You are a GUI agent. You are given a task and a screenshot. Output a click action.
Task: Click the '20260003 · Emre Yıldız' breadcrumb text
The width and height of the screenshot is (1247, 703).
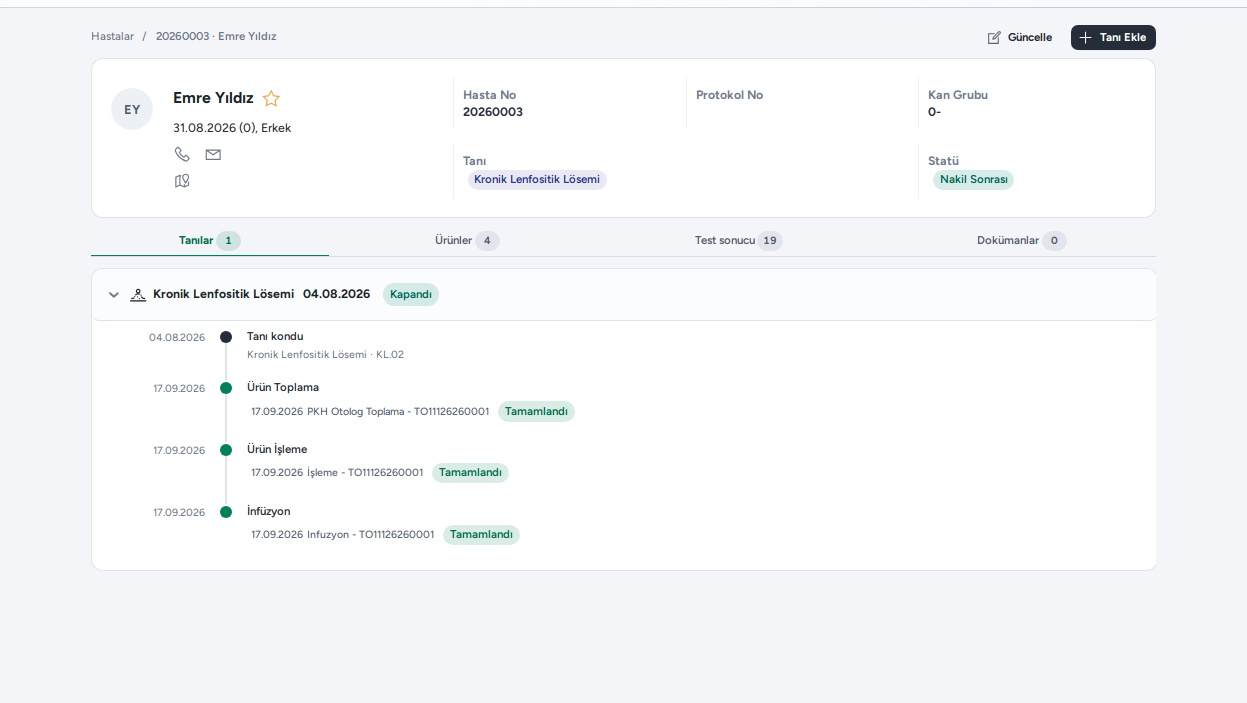(216, 36)
